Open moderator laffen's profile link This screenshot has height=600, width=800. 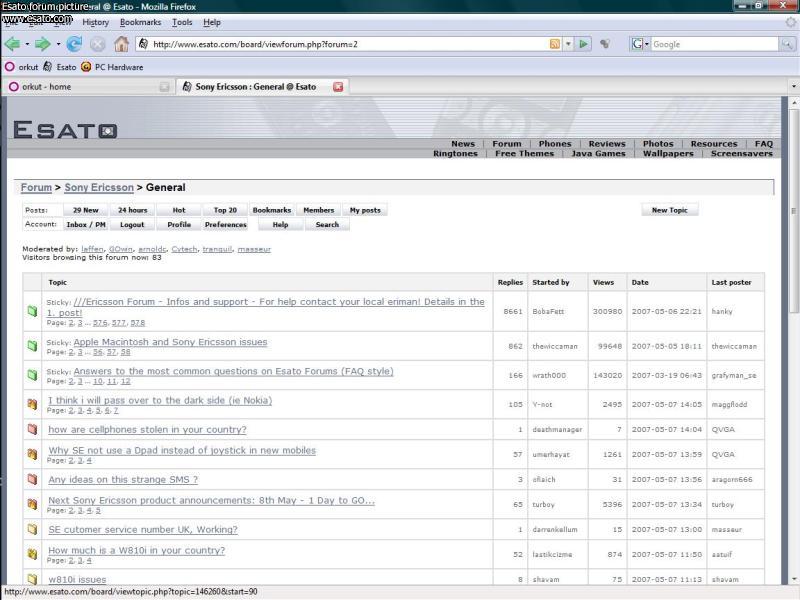click(92, 249)
